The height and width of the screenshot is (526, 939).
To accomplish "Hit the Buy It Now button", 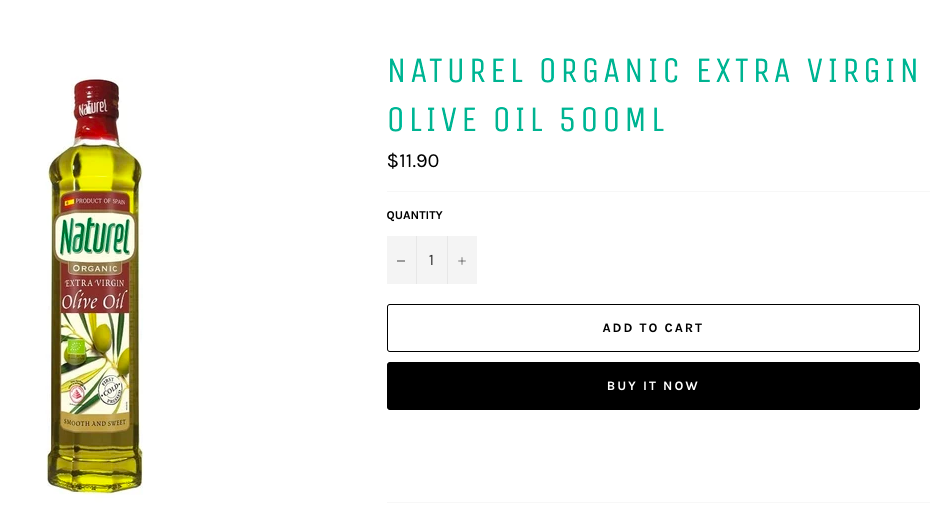I will click(x=653, y=386).
